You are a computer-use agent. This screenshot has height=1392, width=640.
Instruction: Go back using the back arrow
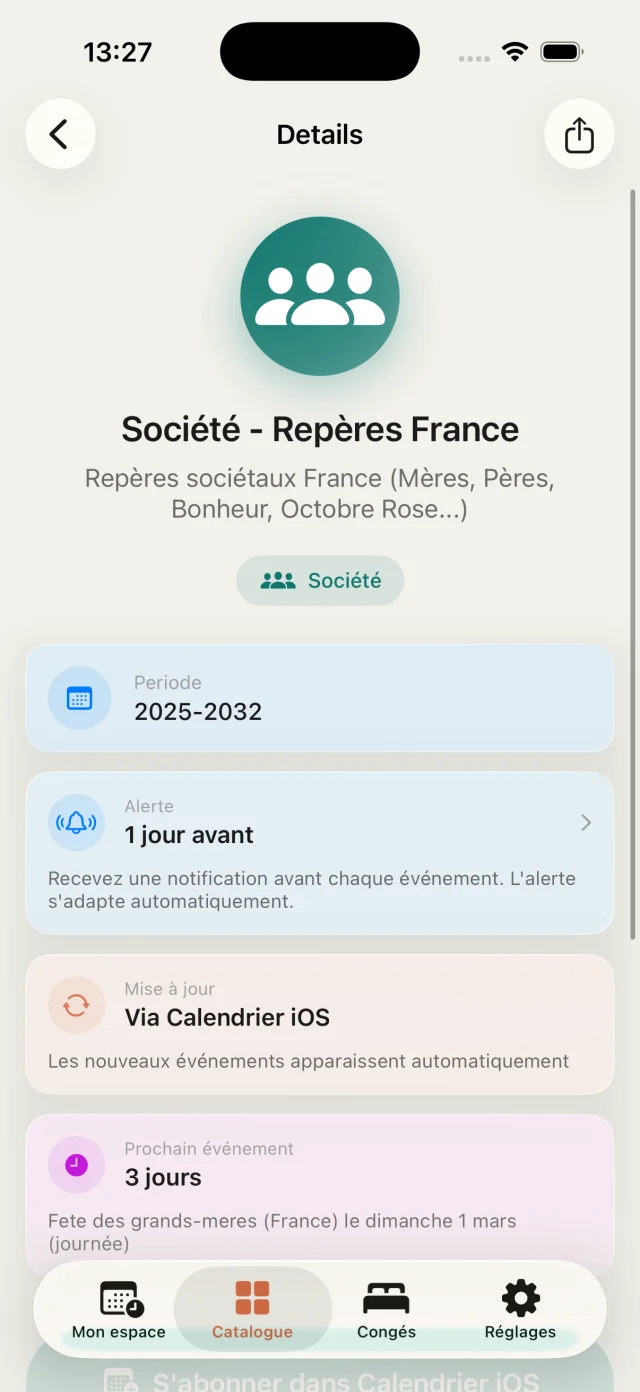tap(60, 134)
